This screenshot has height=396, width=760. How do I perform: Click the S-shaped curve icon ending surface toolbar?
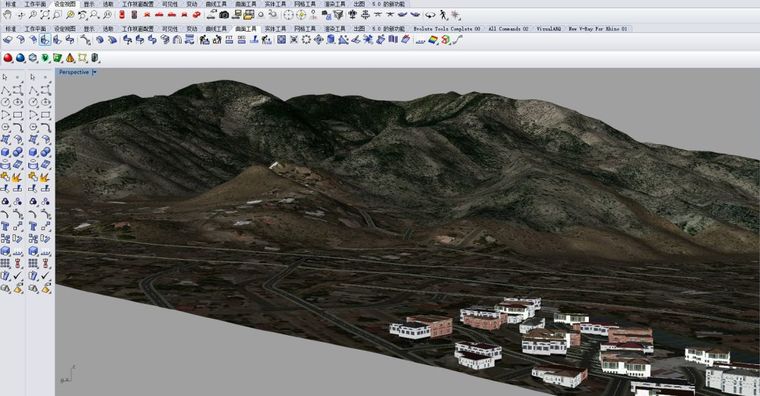pyautogui.click(x=458, y=40)
